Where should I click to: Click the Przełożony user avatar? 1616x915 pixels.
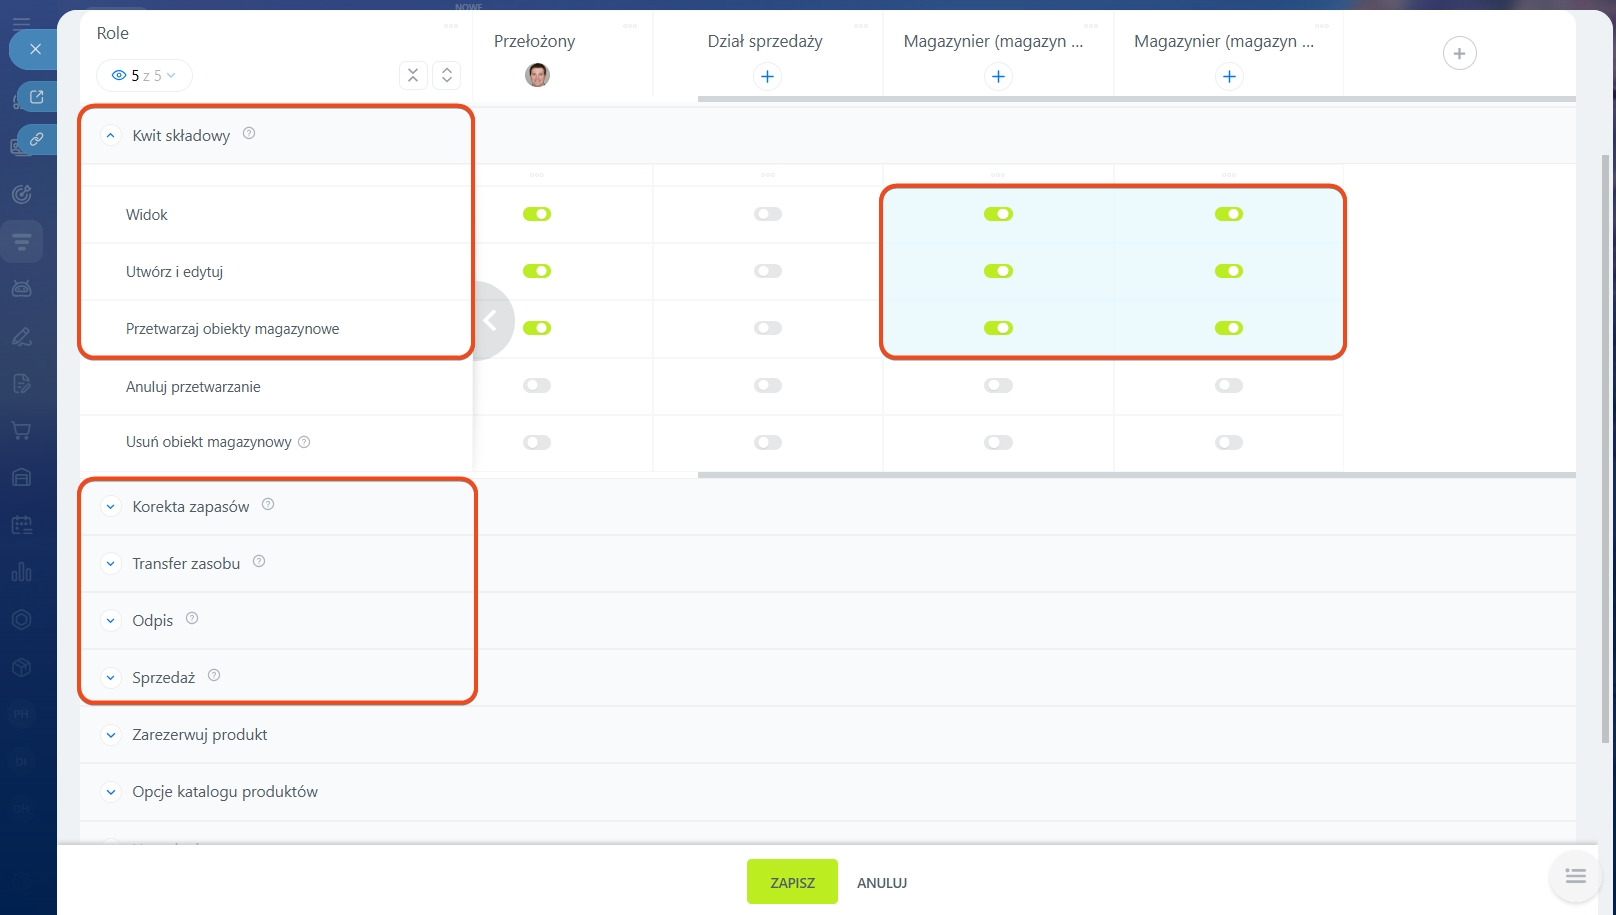(x=537, y=75)
